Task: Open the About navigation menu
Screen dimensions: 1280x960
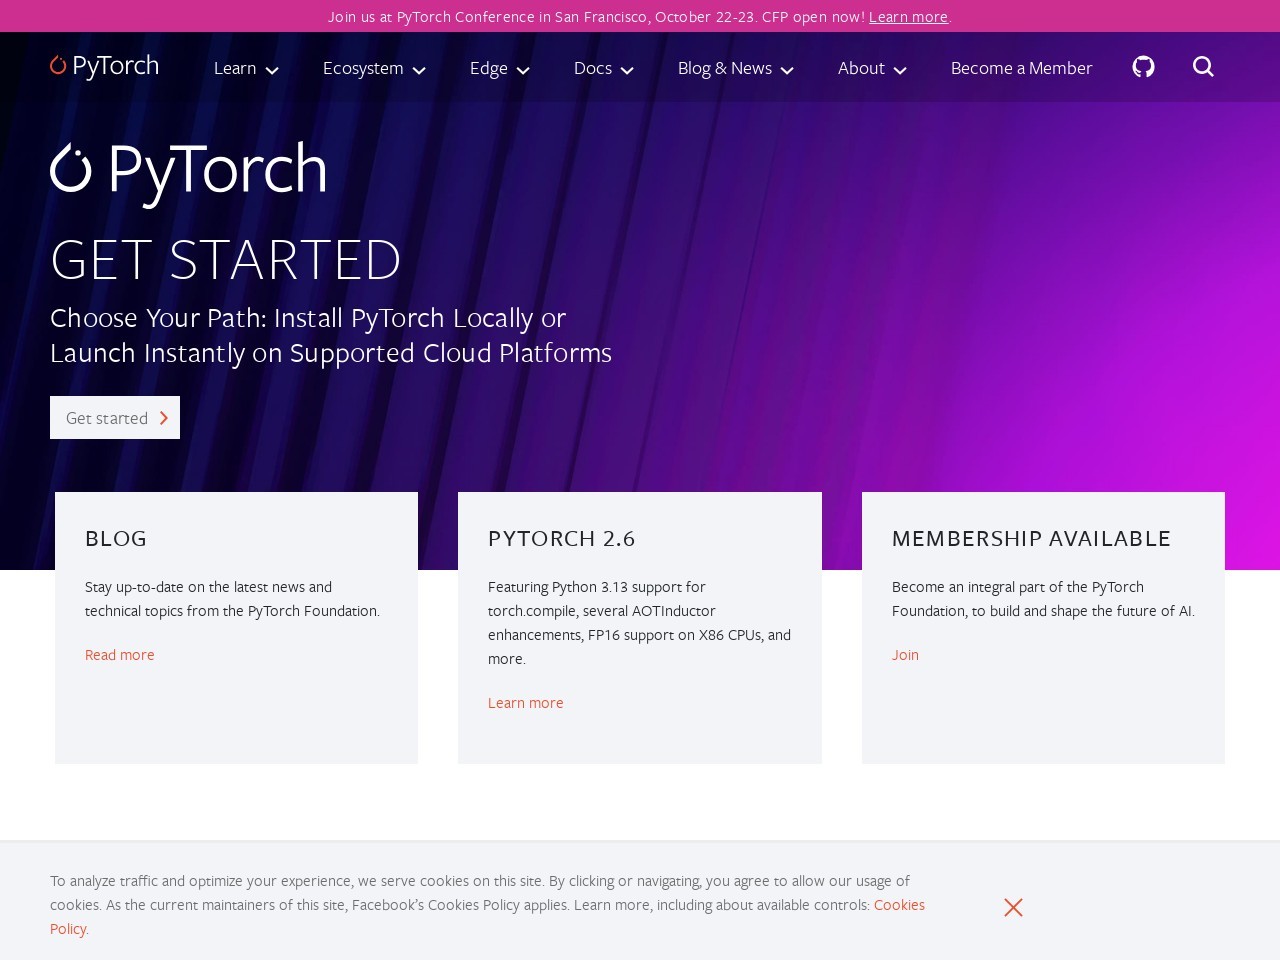Action: click(x=870, y=68)
